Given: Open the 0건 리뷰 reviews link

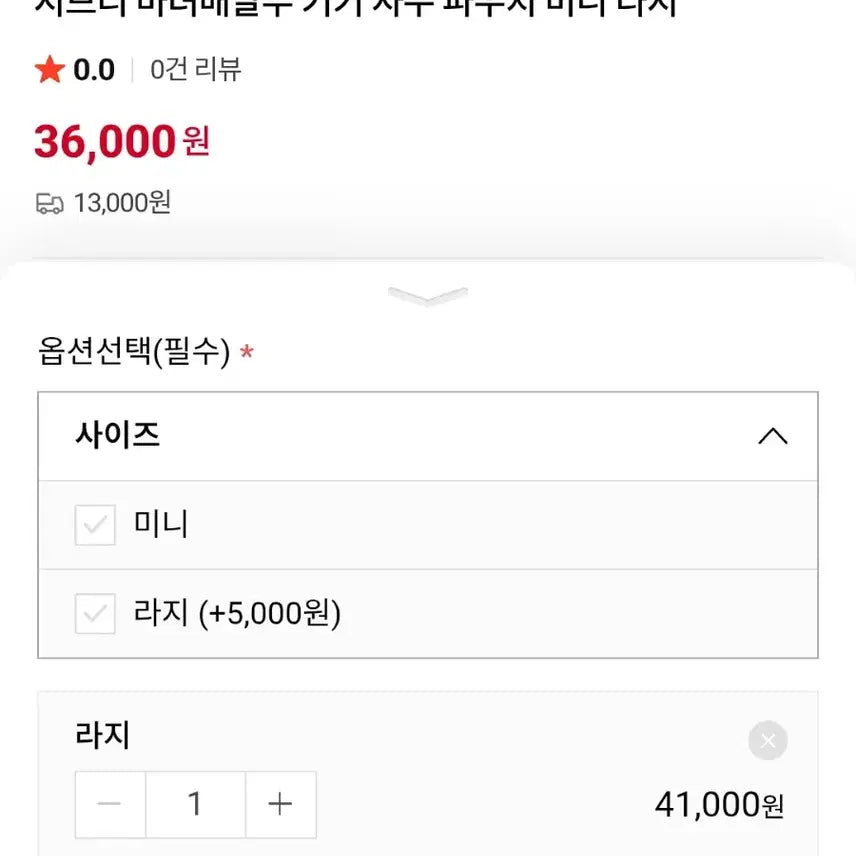Looking at the screenshot, I should coord(196,70).
